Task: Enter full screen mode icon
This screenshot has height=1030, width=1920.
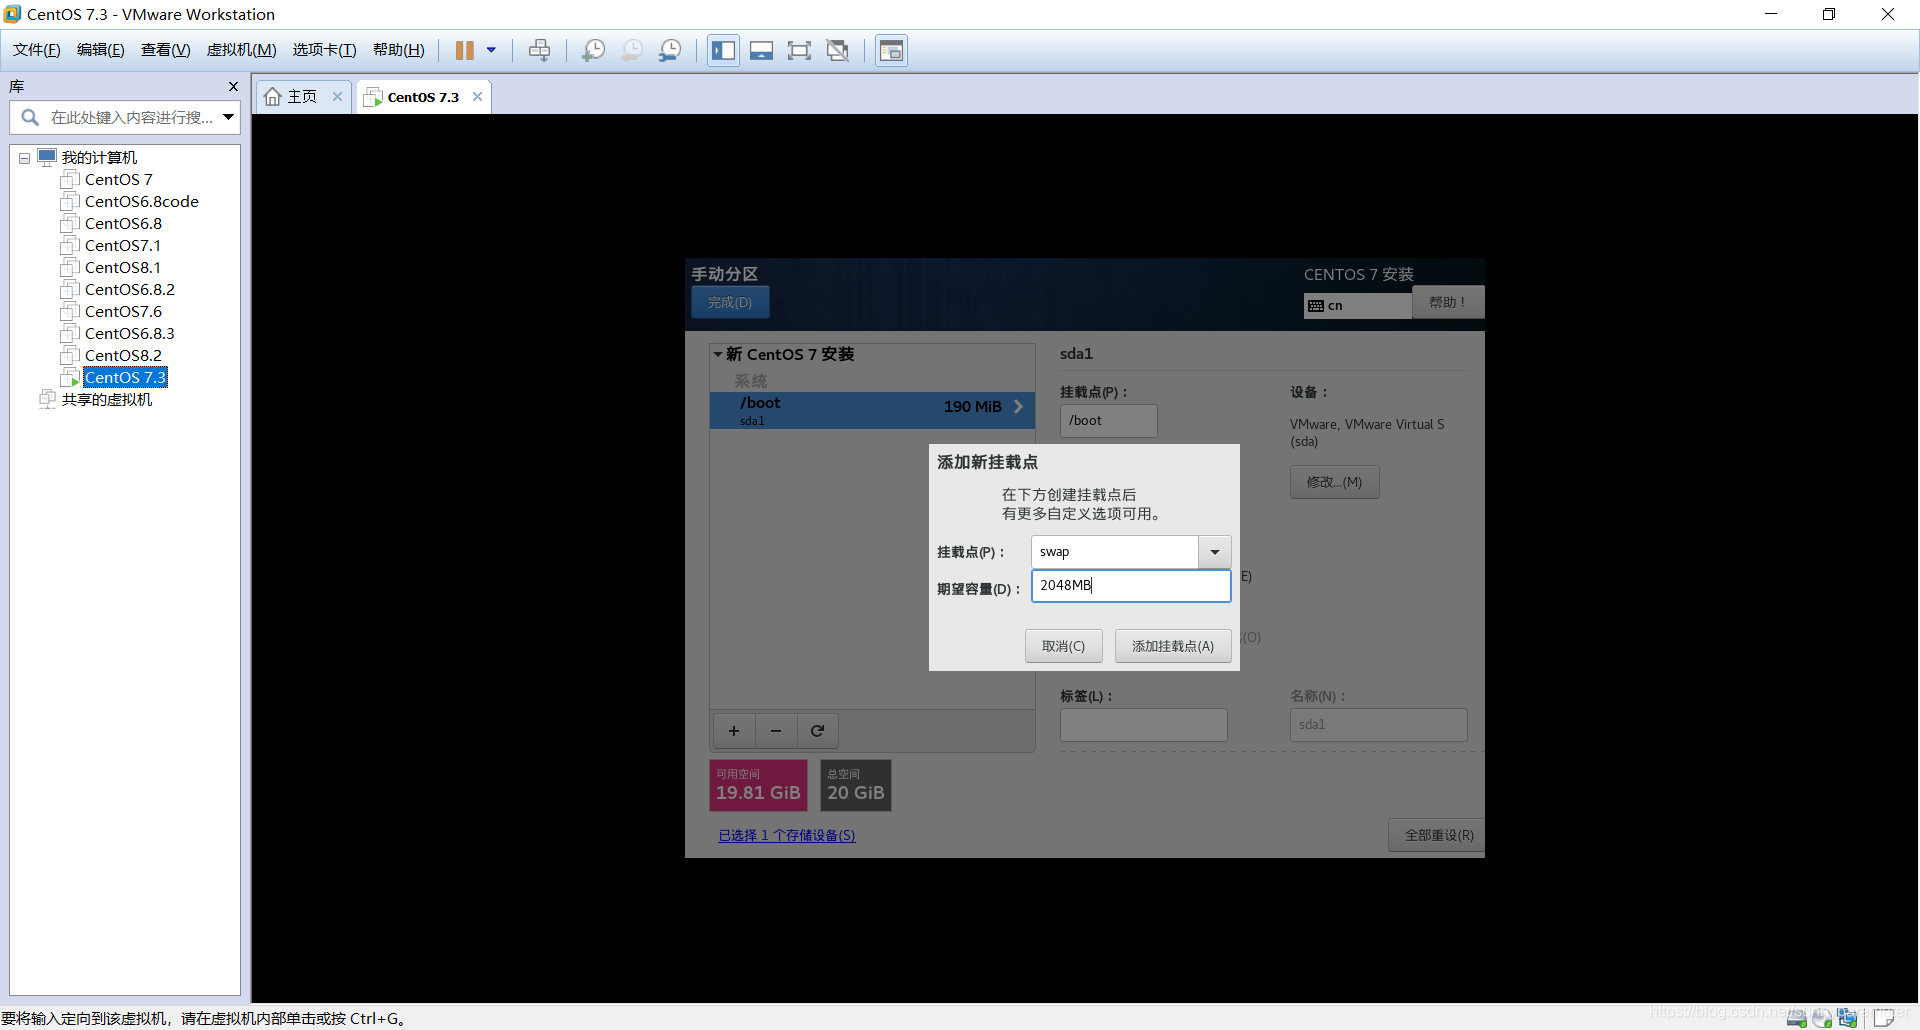Action: tap(799, 50)
